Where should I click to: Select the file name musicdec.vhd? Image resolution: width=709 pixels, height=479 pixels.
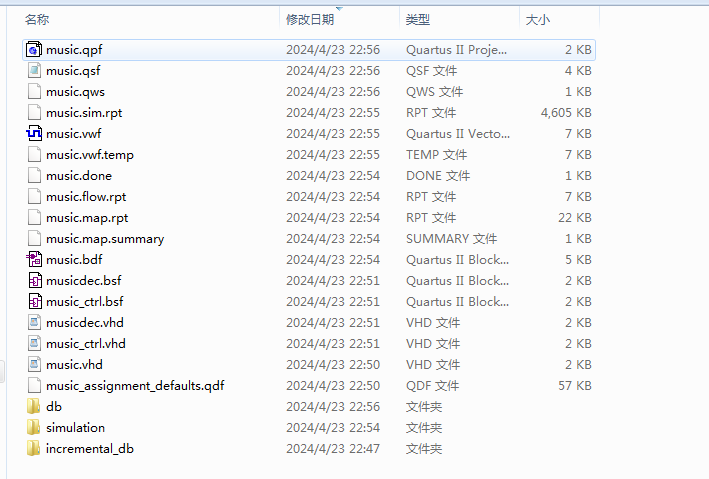click(x=85, y=322)
